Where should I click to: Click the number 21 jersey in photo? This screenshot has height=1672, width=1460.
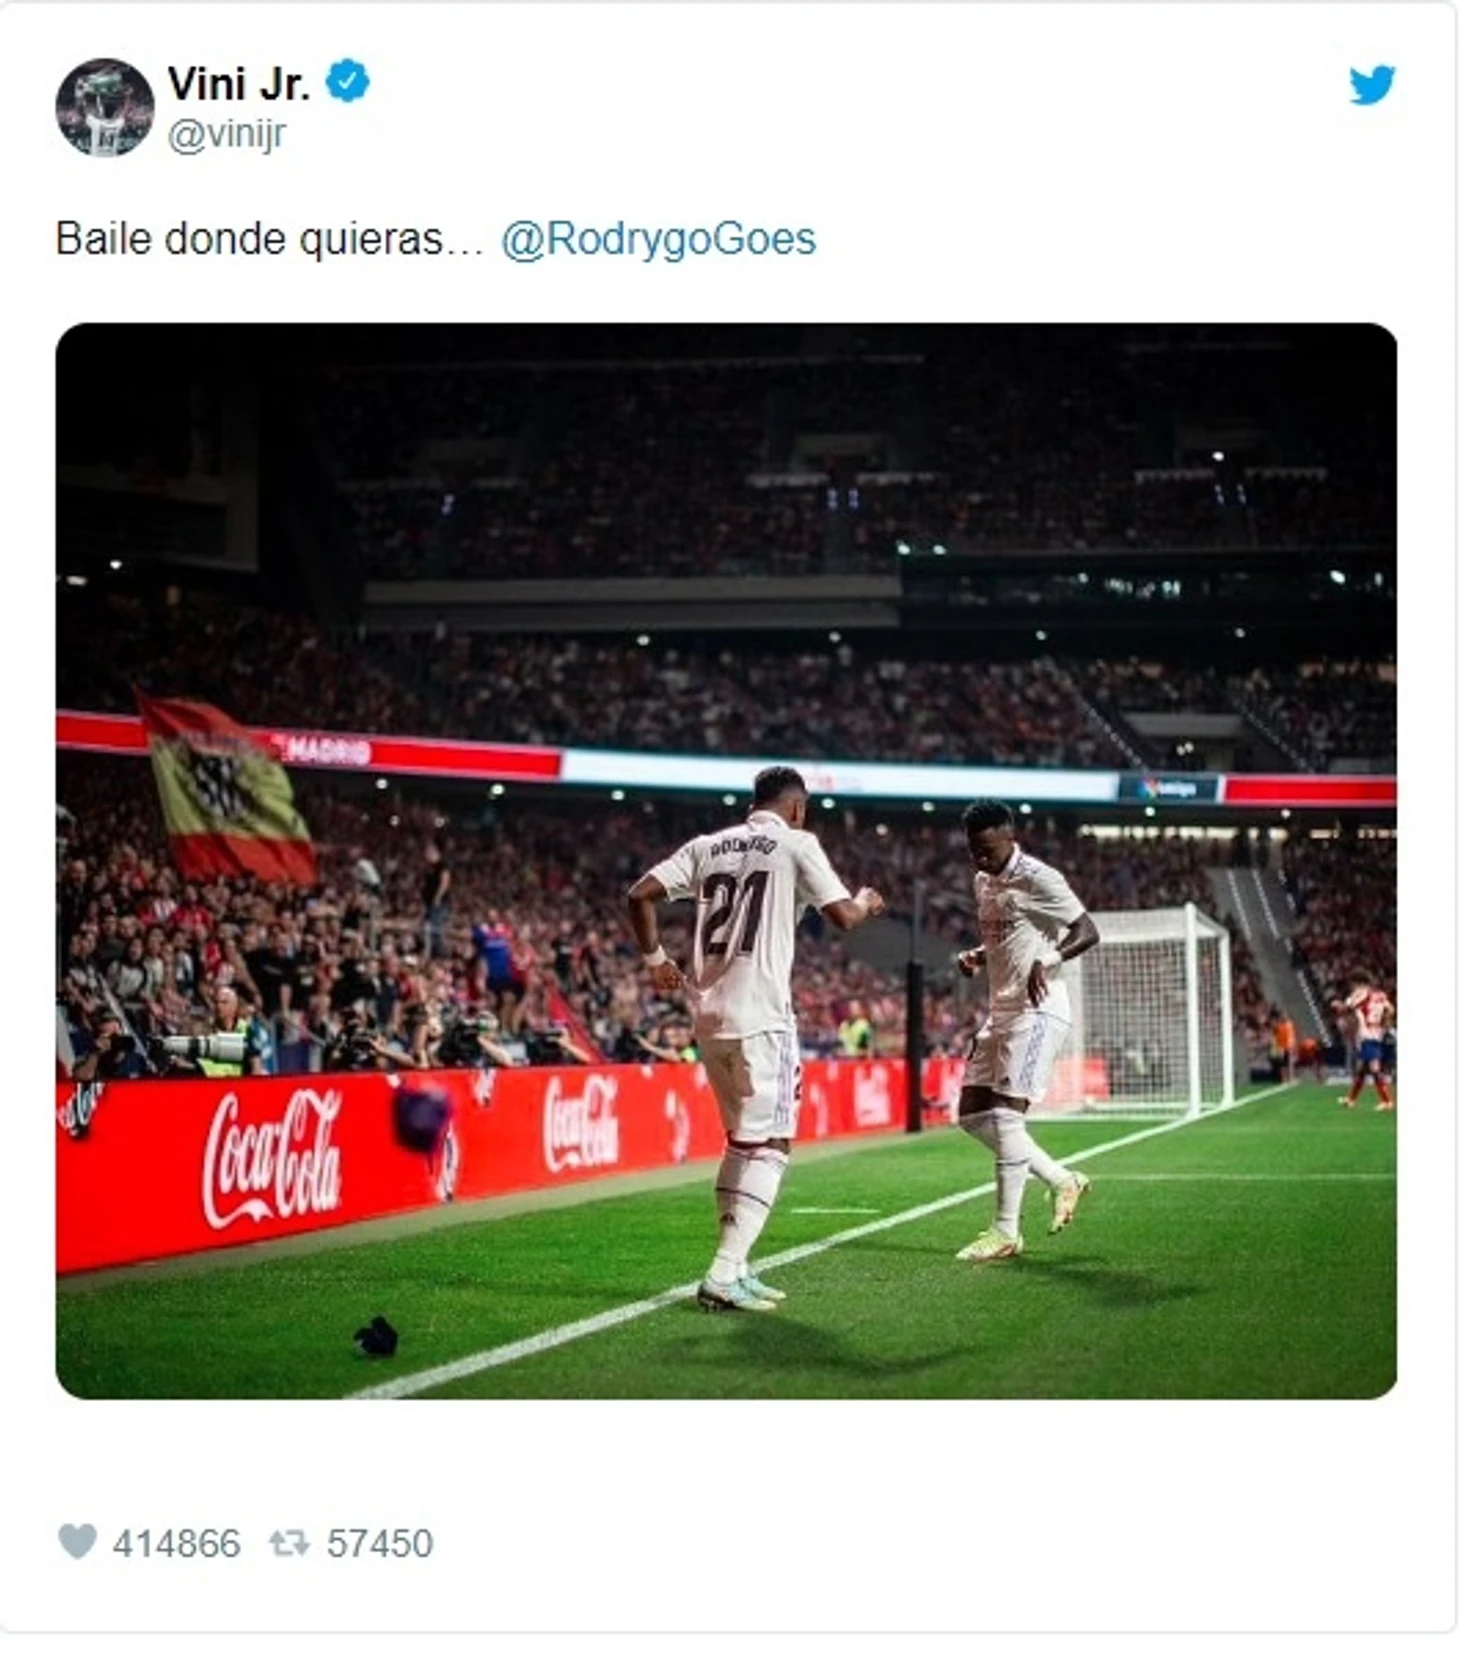[745, 925]
